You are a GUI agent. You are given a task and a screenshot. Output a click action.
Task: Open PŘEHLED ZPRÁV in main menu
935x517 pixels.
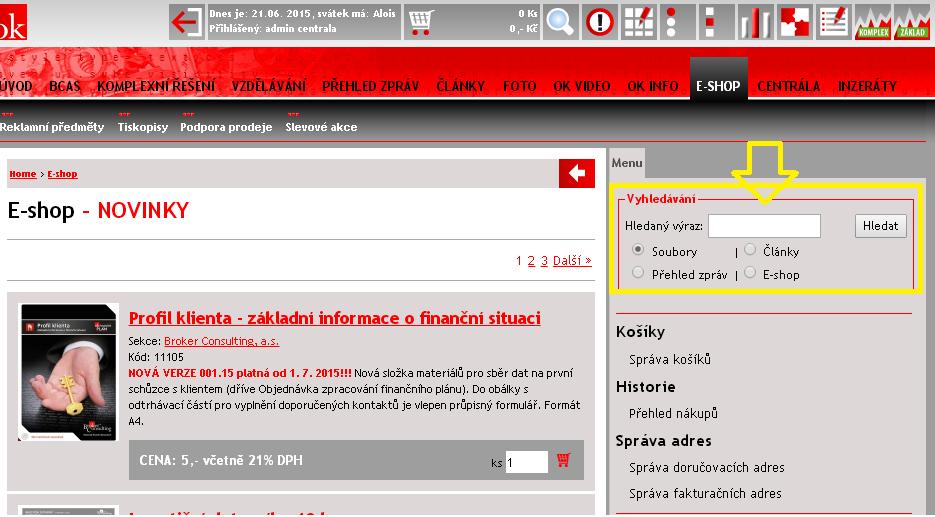370,86
